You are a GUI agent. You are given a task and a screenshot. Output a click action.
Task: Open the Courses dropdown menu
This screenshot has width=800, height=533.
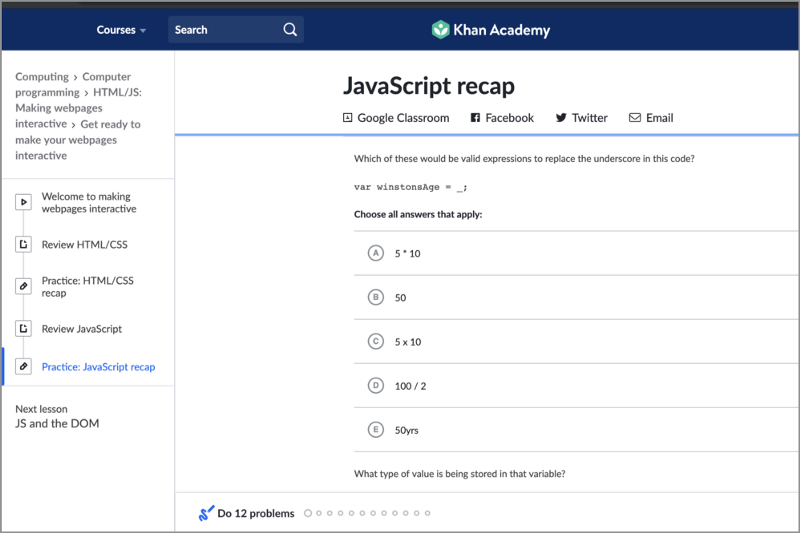pyautogui.click(x=121, y=30)
